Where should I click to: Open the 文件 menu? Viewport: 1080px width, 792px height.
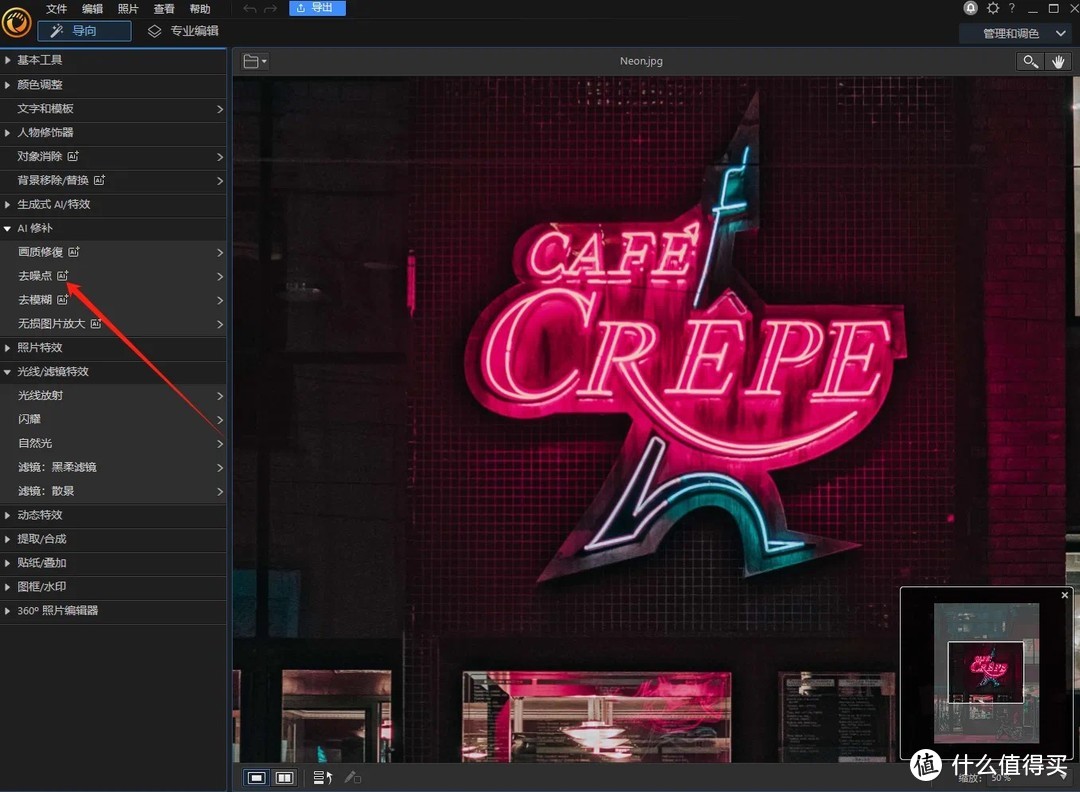[x=56, y=9]
